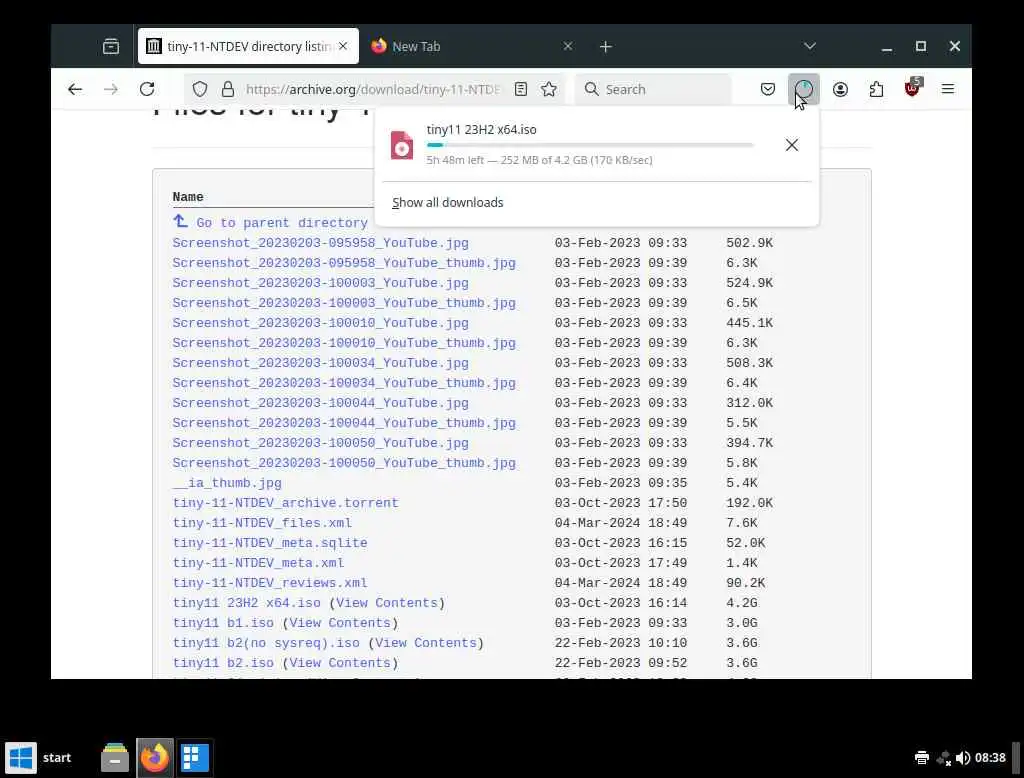Open Screenshot_20230203-095958_YouTube_thumb.jpg

pos(344,263)
